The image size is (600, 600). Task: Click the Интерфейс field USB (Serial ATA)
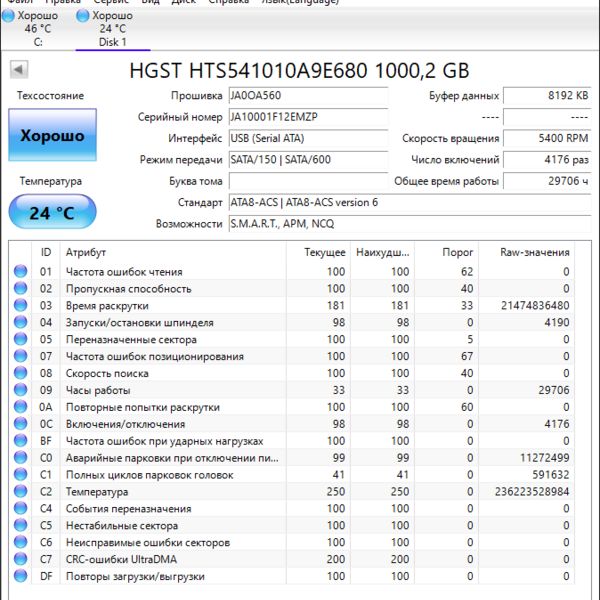308,139
